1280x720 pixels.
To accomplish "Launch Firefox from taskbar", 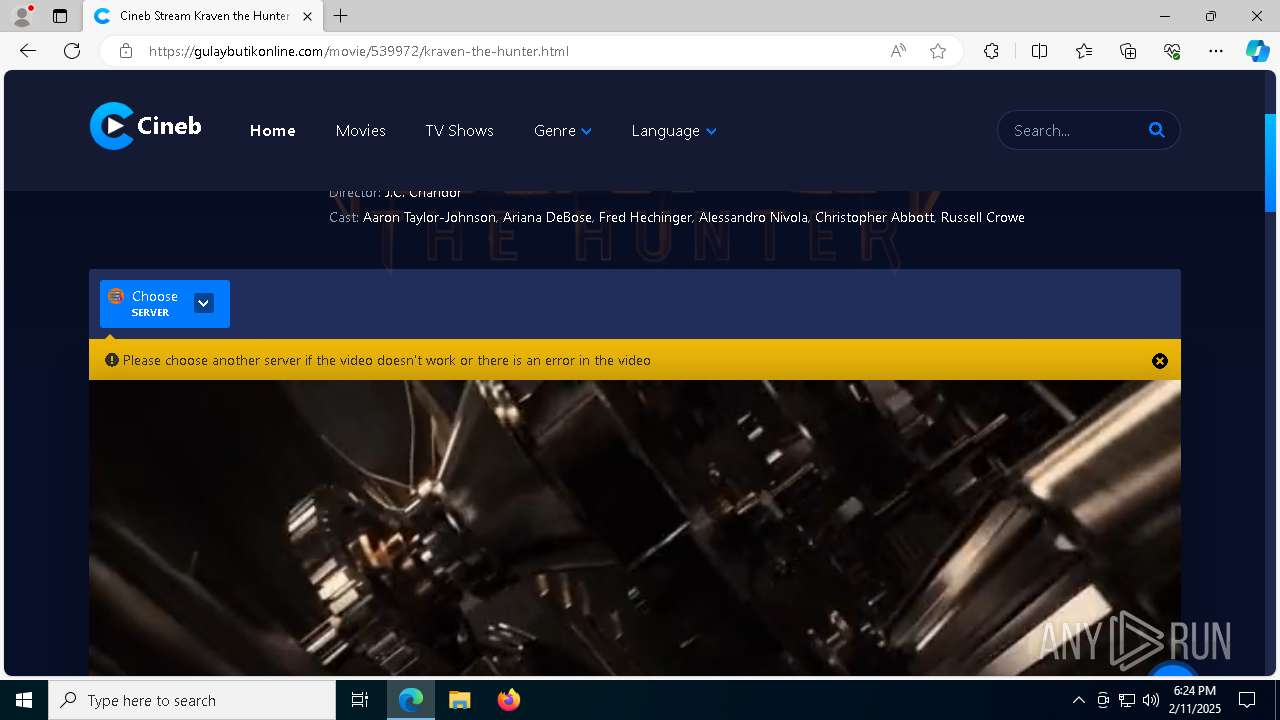I will [508, 700].
